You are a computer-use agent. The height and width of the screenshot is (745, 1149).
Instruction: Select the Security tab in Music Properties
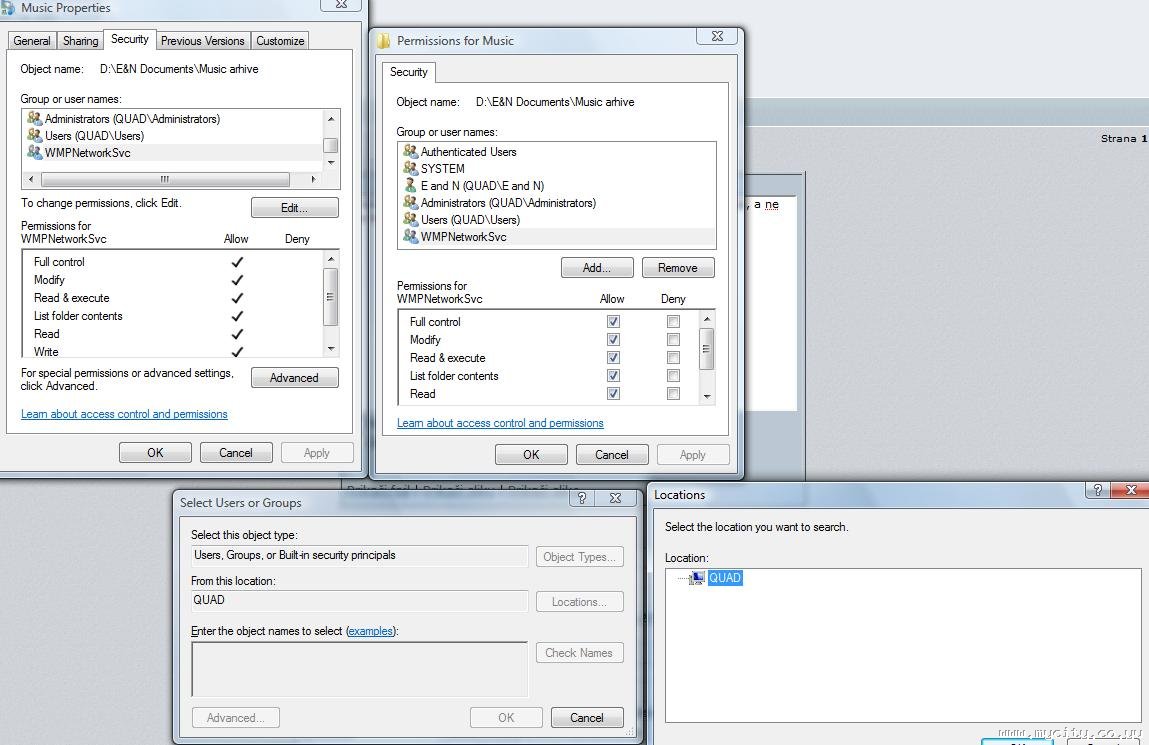point(130,39)
